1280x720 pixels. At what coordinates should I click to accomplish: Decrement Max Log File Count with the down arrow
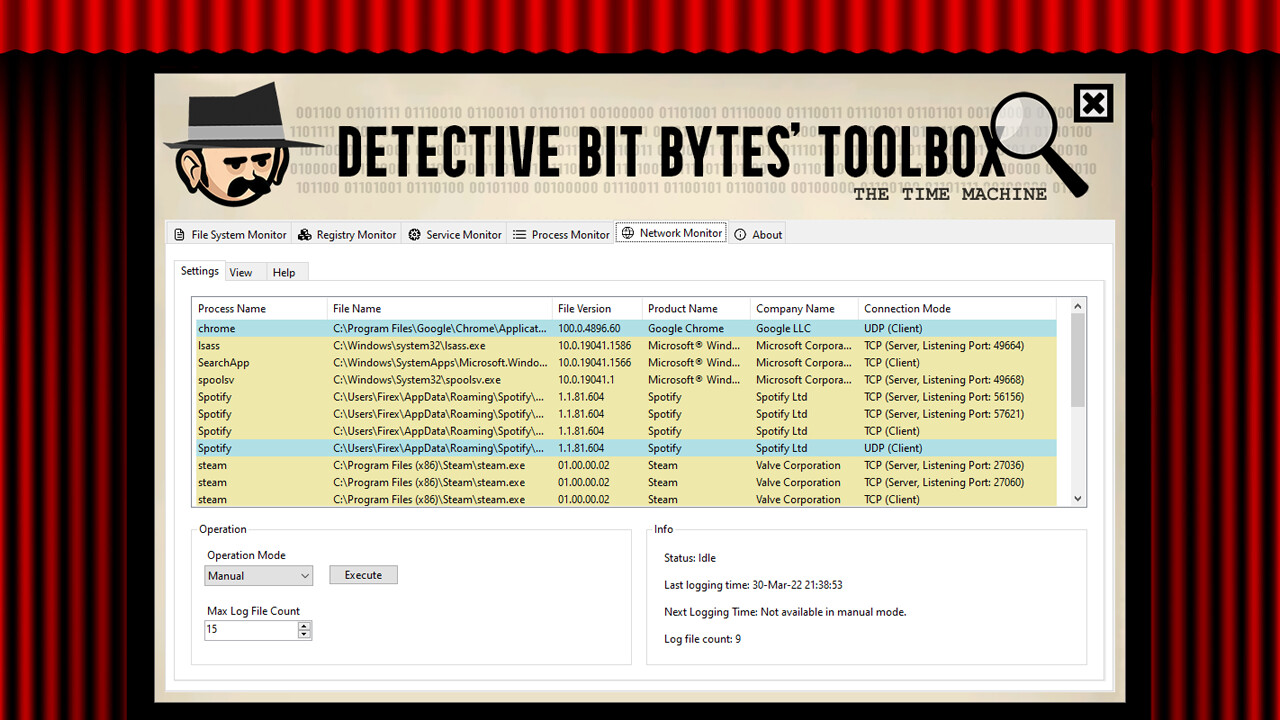[303, 634]
